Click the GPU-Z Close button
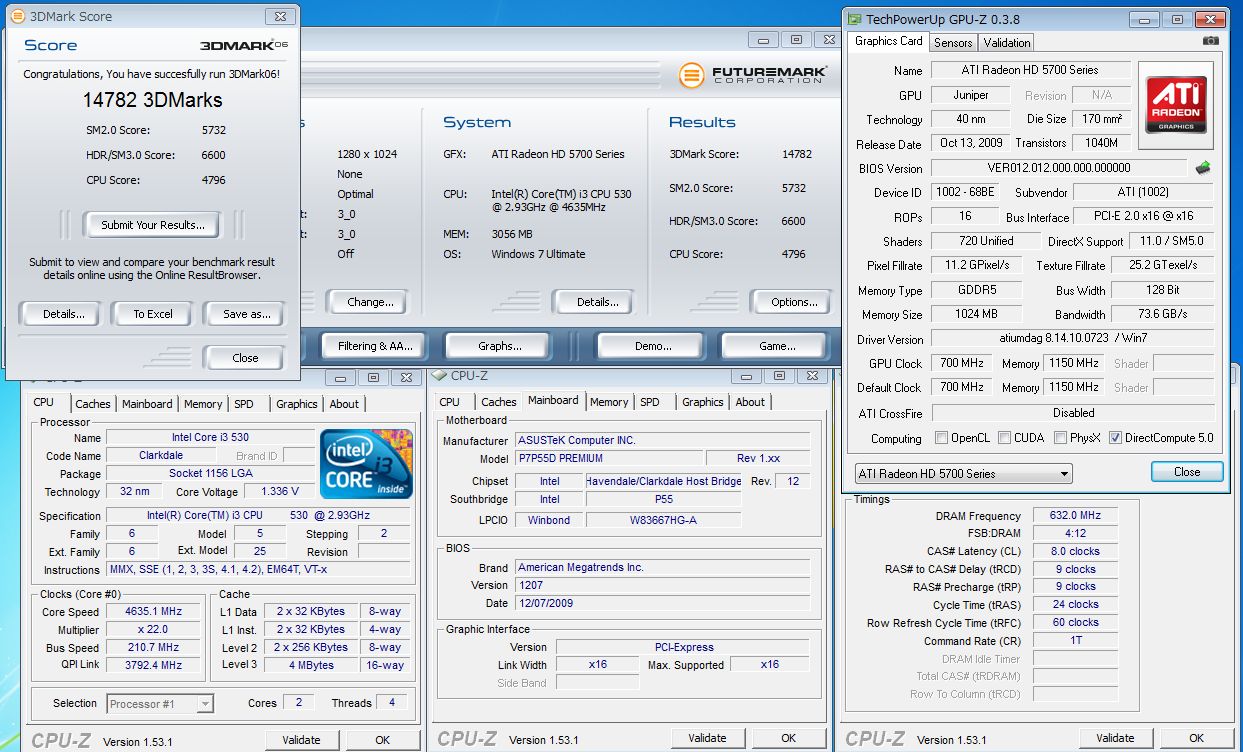The width and height of the screenshot is (1243, 752). click(1187, 472)
